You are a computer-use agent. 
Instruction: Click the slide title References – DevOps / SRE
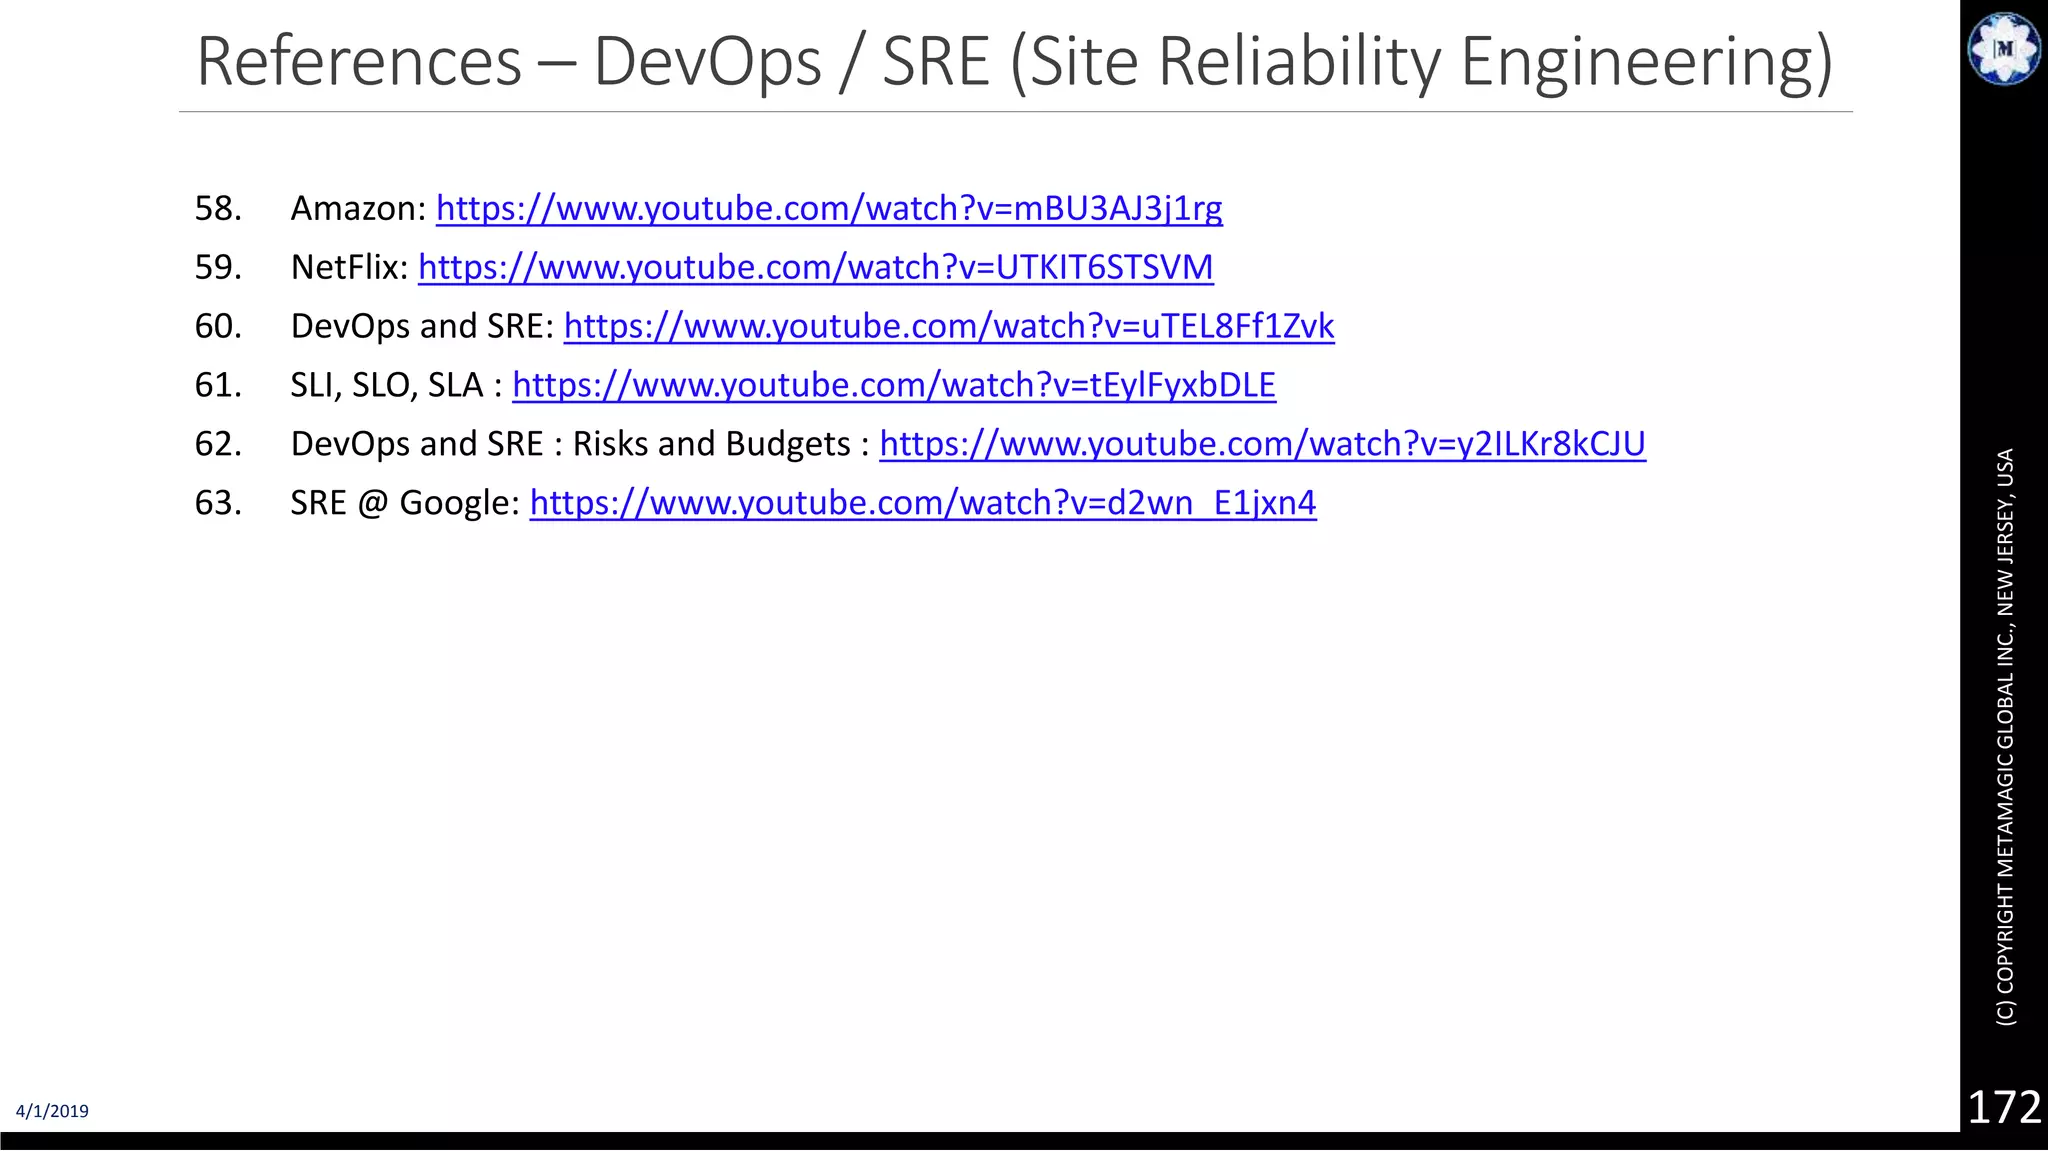click(1015, 62)
